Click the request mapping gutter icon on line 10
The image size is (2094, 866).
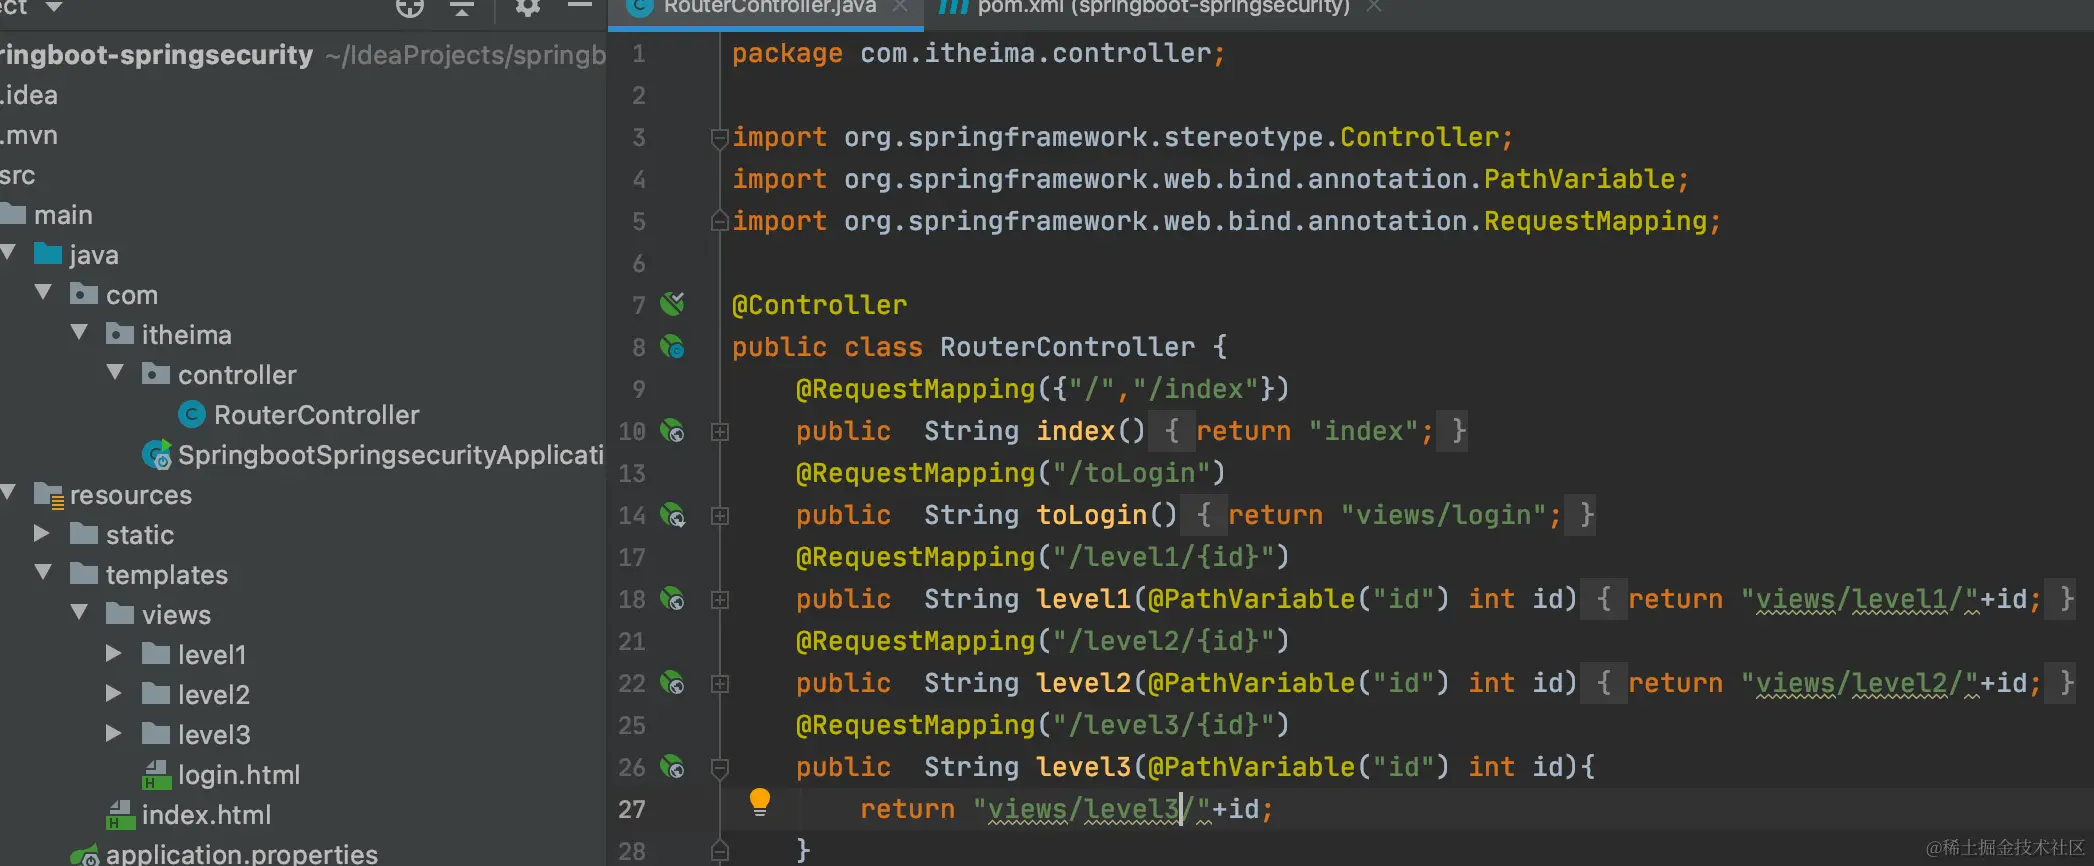pyautogui.click(x=673, y=431)
